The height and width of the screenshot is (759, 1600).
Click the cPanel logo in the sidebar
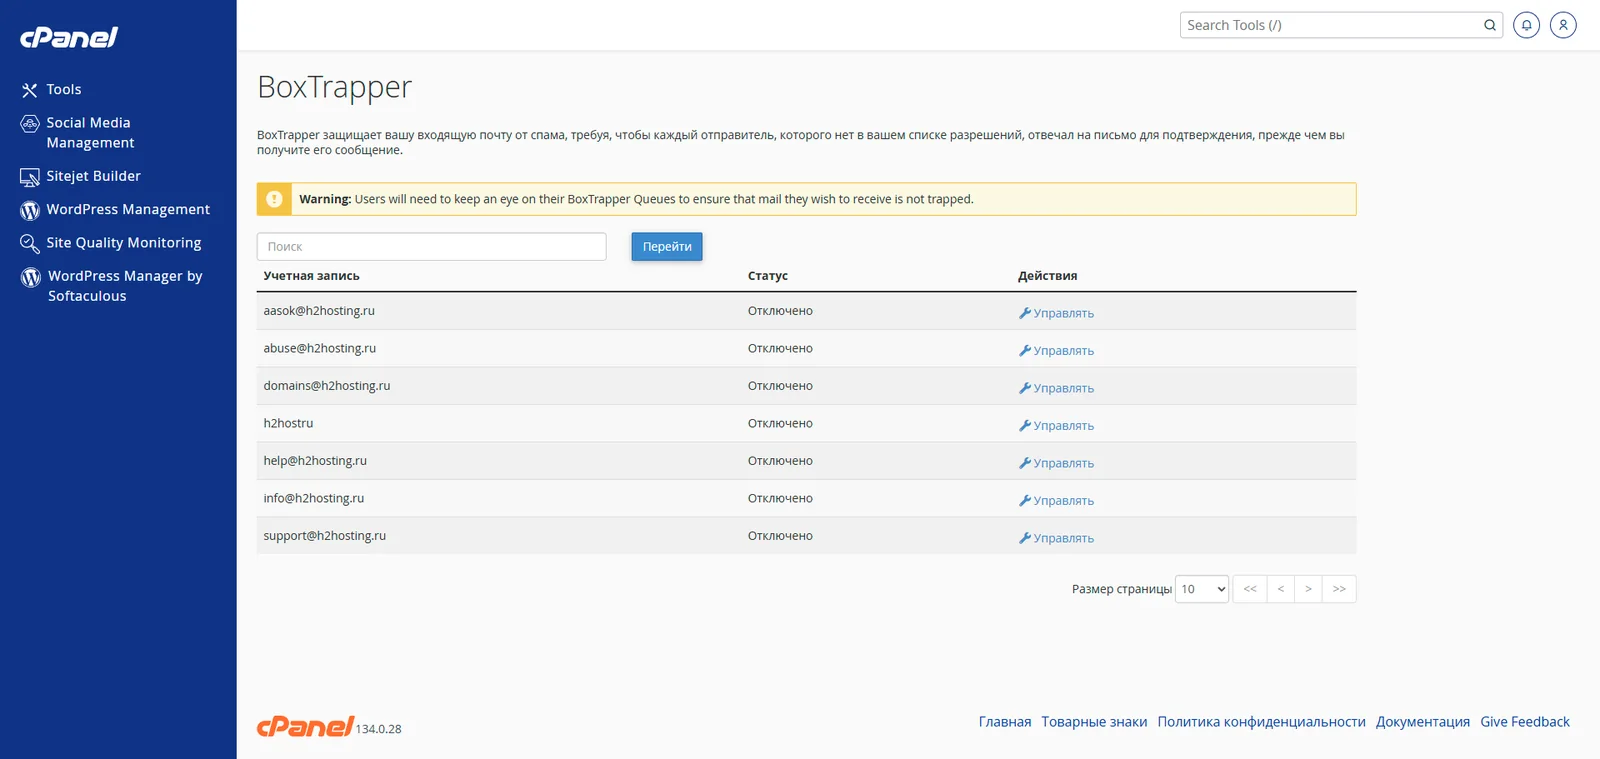pos(69,38)
